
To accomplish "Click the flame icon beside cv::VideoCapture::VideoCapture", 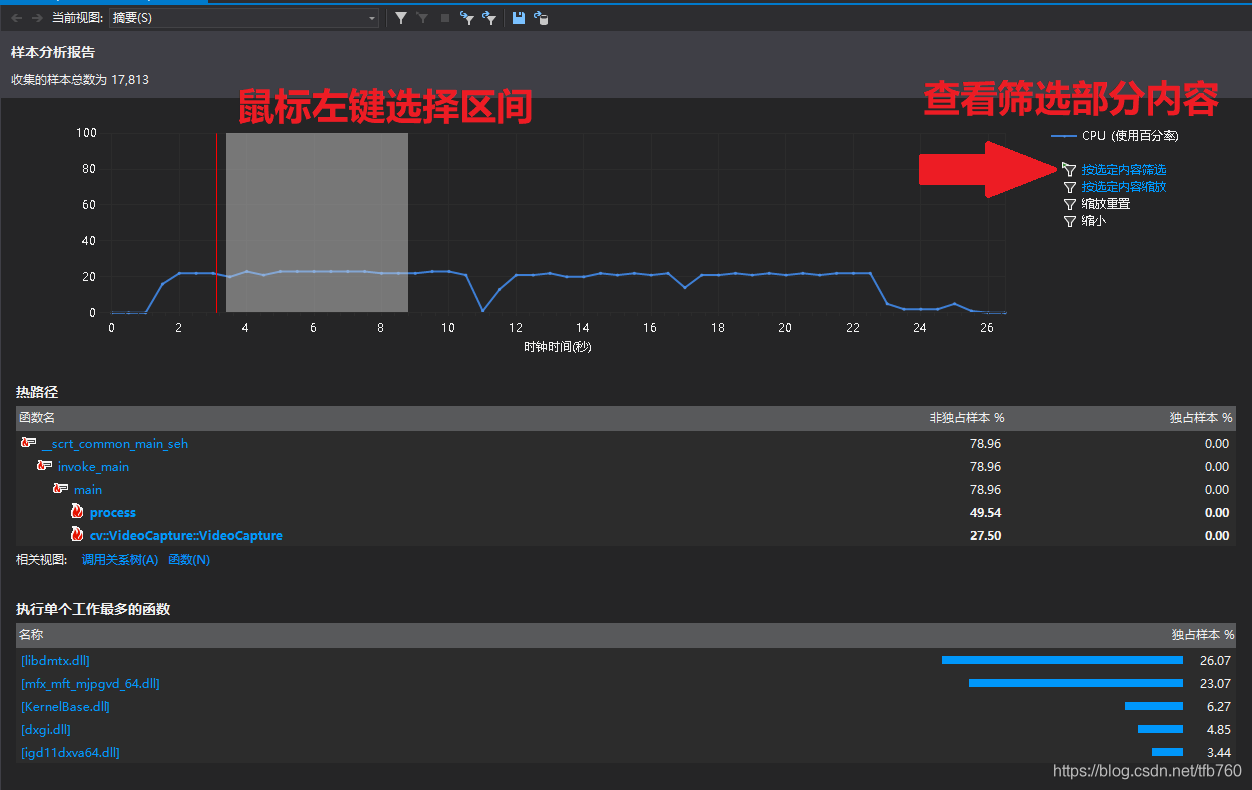I will click(77, 535).
